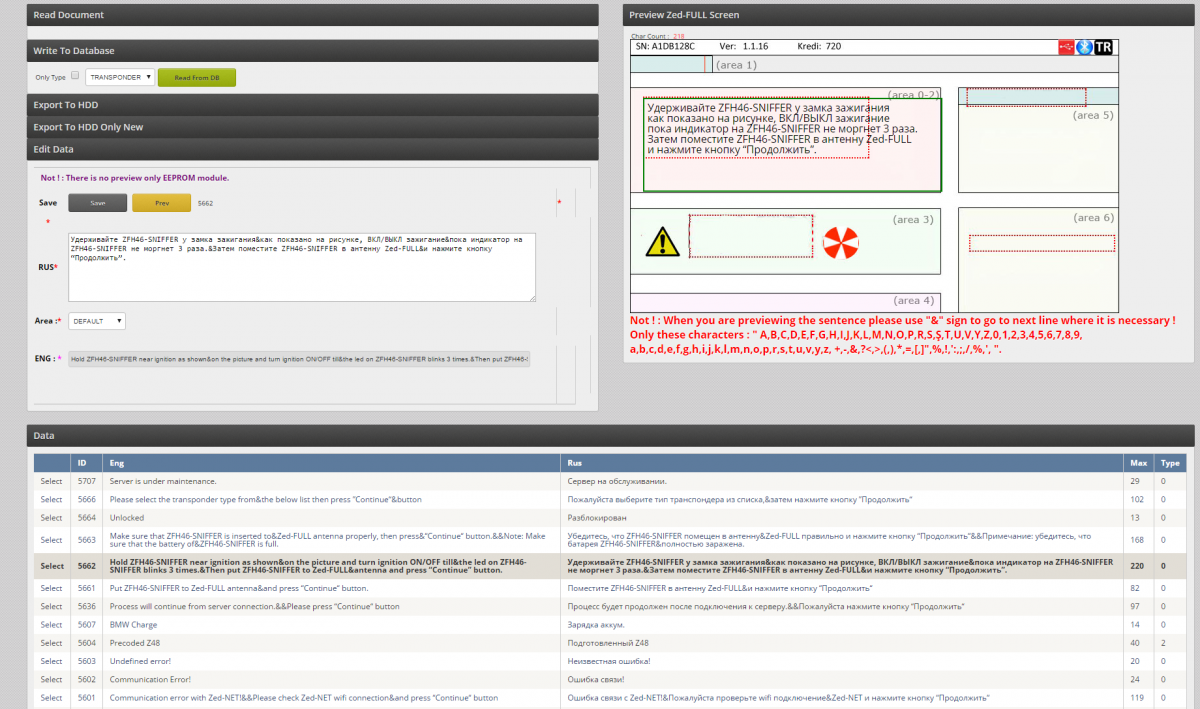Click the Max column header
The image size is (1200, 709).
(x=1138, y=463)
